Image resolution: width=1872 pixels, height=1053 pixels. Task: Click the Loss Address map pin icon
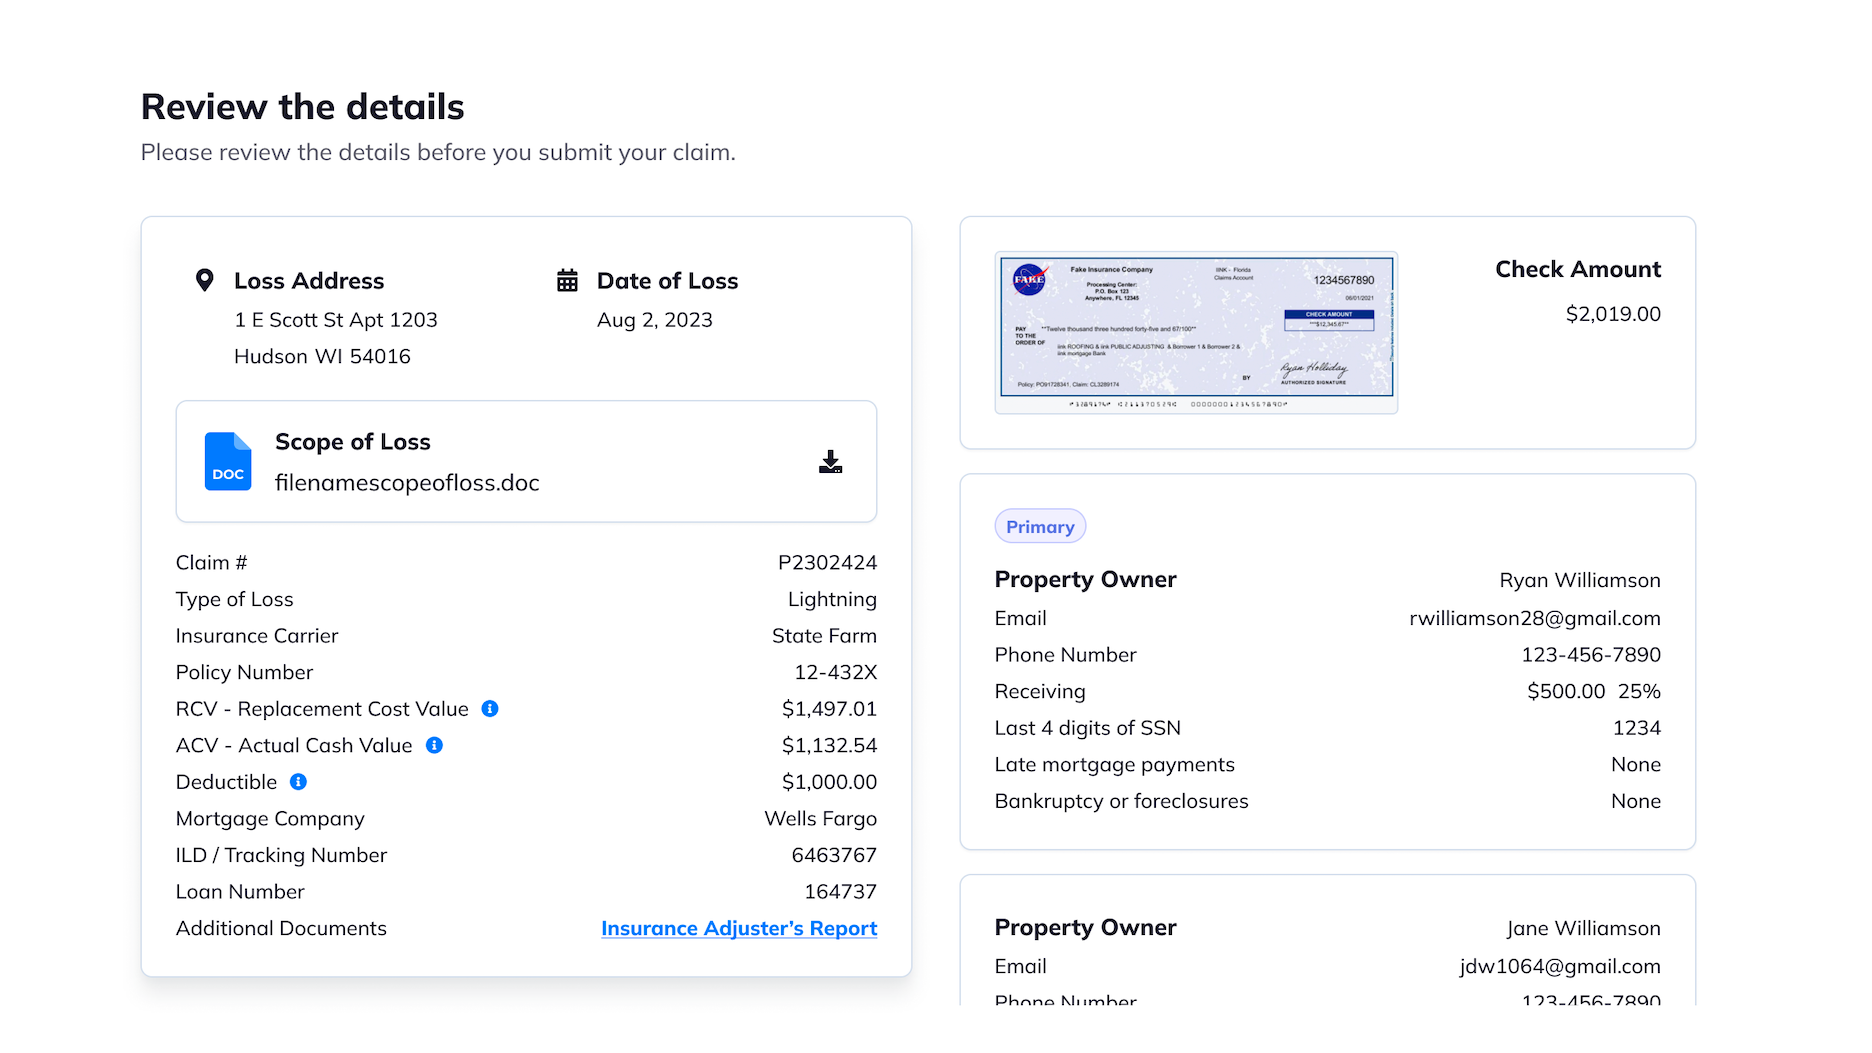204,281
